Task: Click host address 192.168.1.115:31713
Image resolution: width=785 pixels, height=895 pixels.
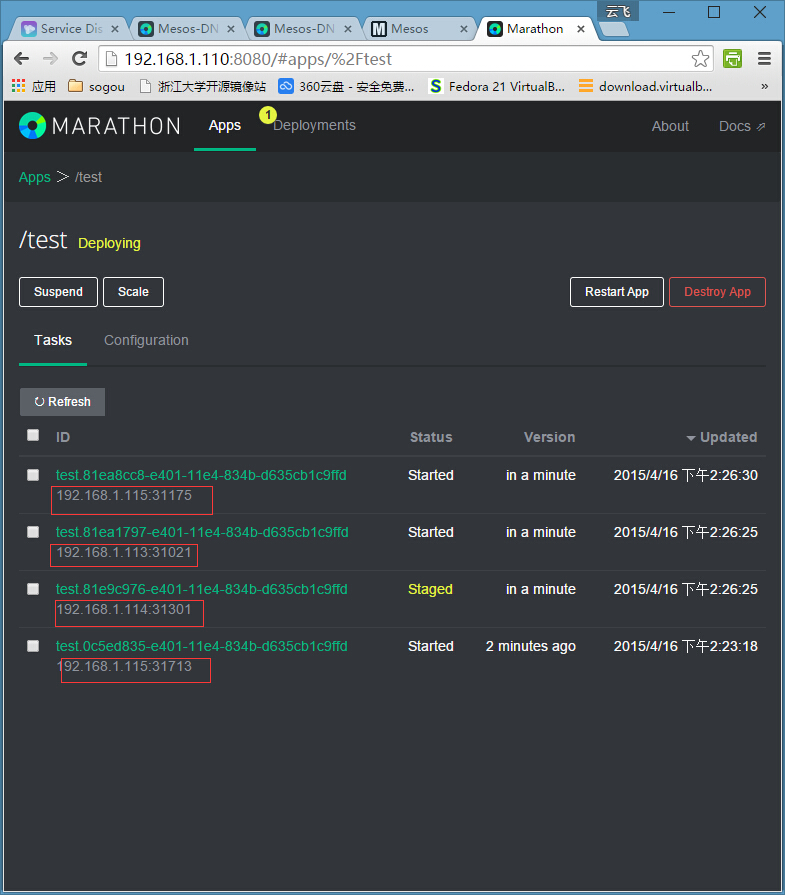Action: tap(124, 667)
